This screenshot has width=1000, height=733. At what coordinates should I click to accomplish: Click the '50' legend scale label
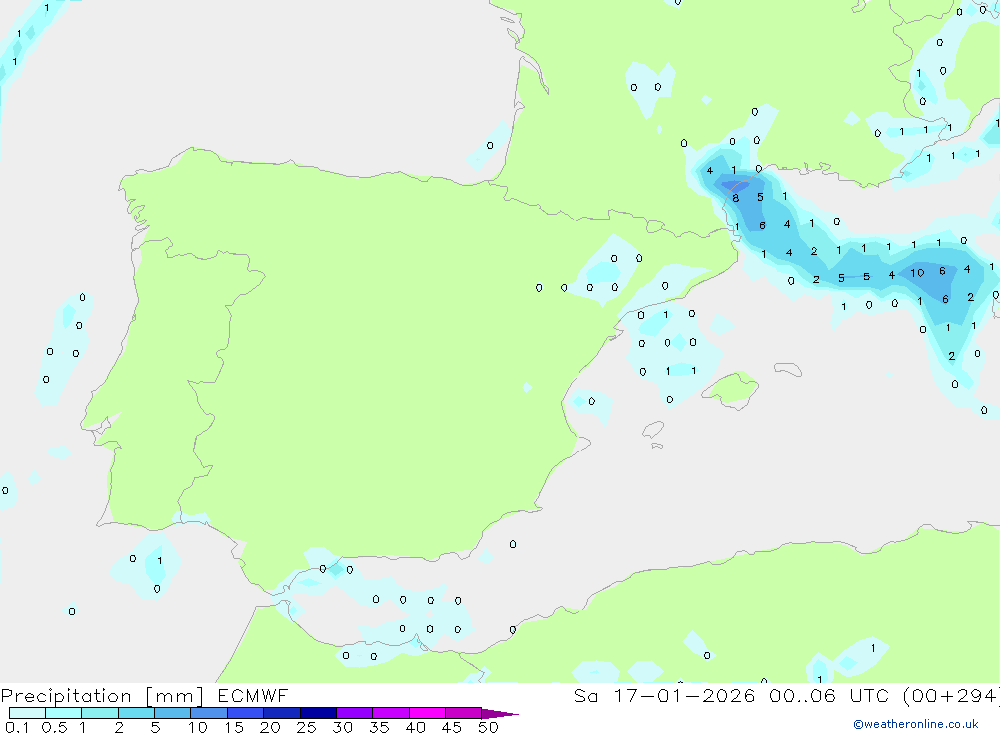(488, 727)
